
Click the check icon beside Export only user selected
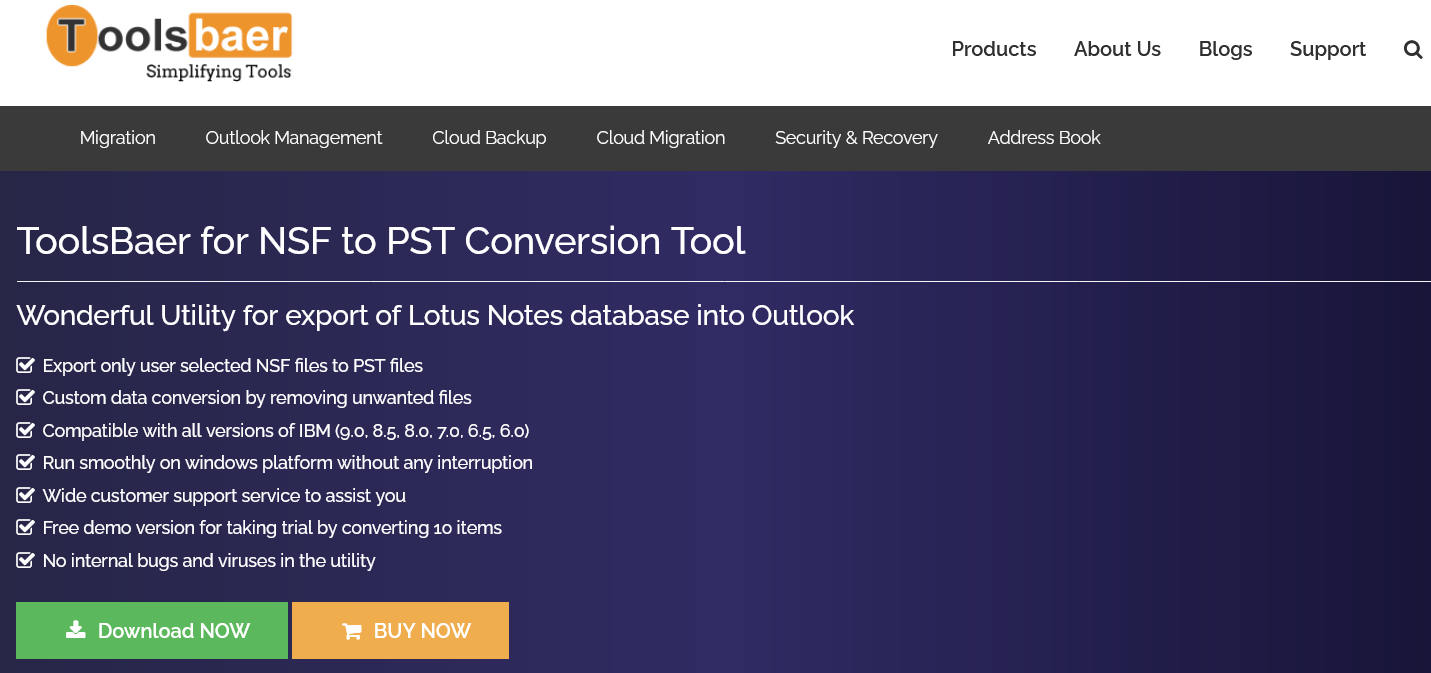pos(26,365)
